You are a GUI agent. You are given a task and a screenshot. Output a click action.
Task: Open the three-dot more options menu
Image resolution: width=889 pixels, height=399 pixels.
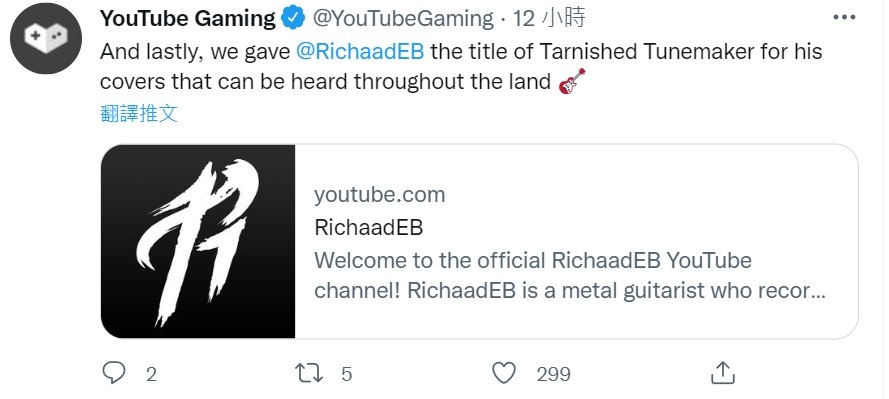point(844,18)
